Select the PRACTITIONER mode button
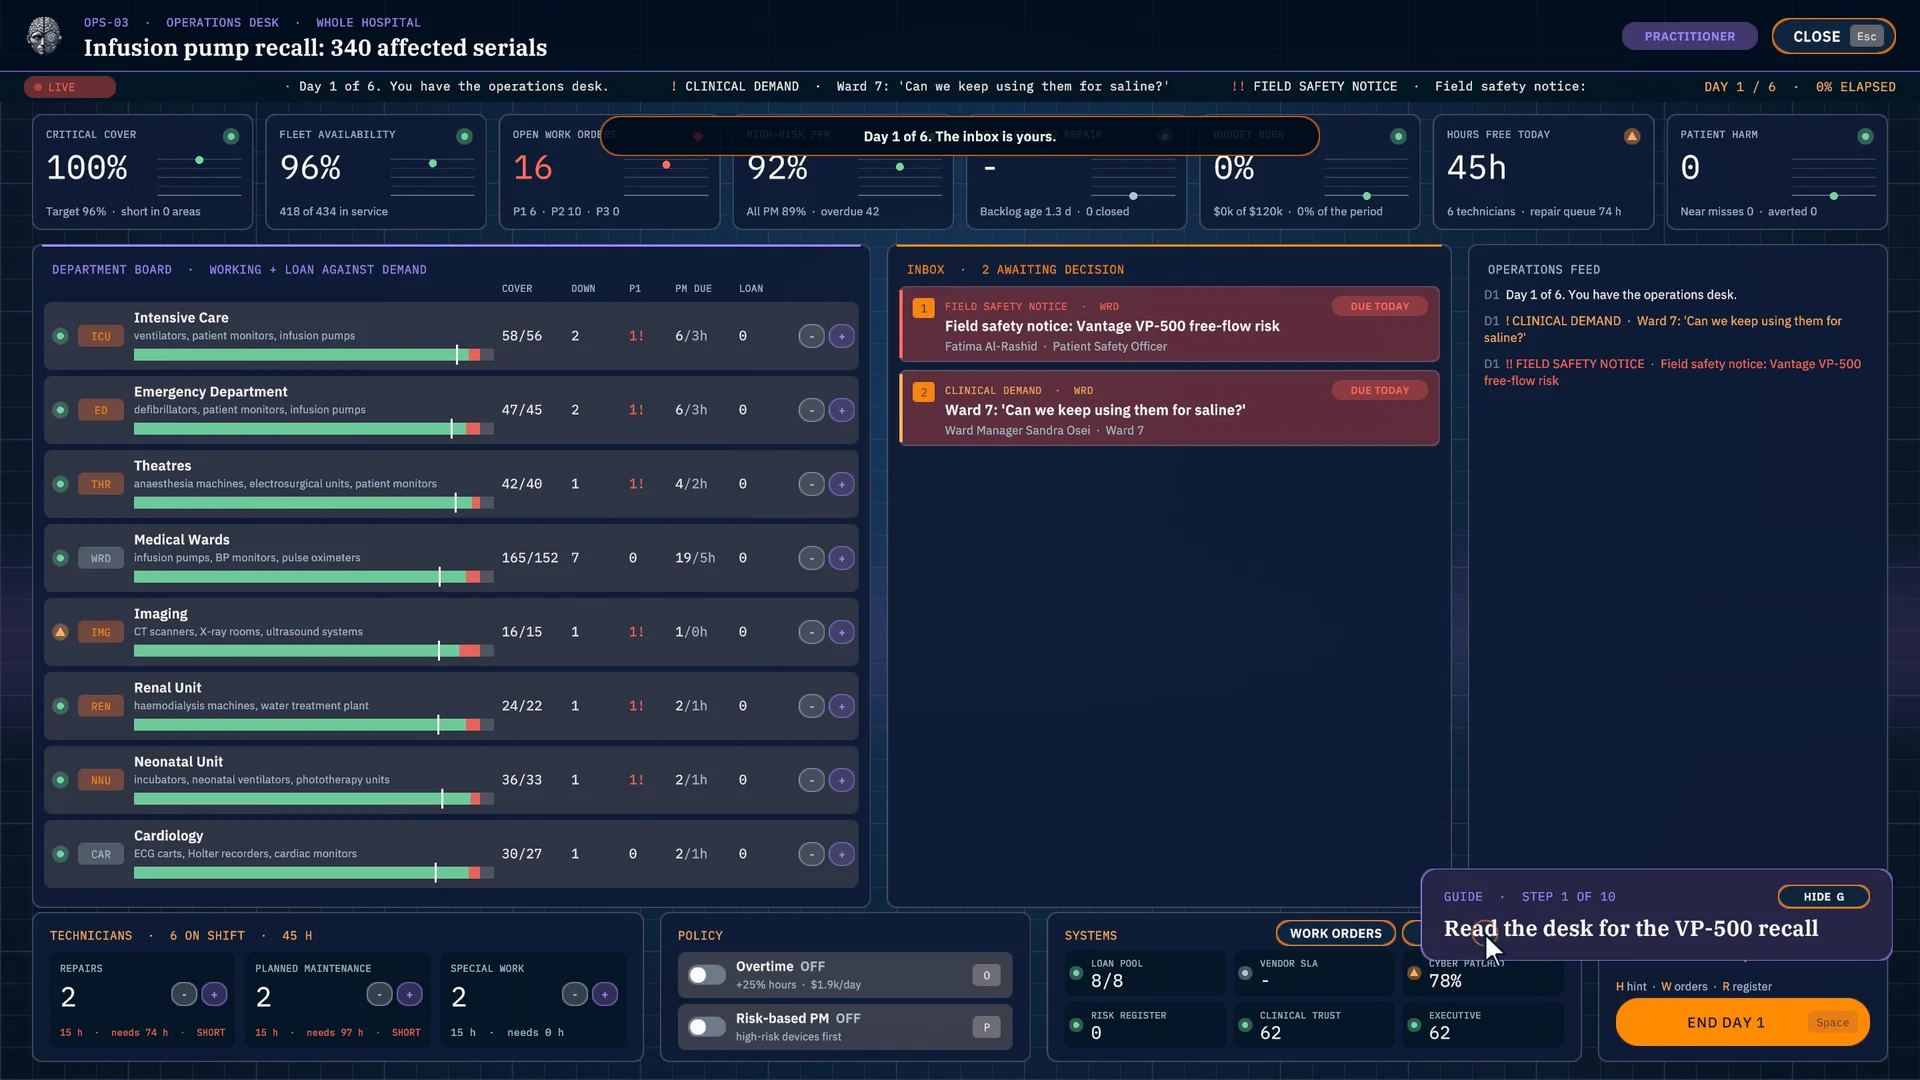Screen dimensions: 1920x1080 pos(1690,36)
